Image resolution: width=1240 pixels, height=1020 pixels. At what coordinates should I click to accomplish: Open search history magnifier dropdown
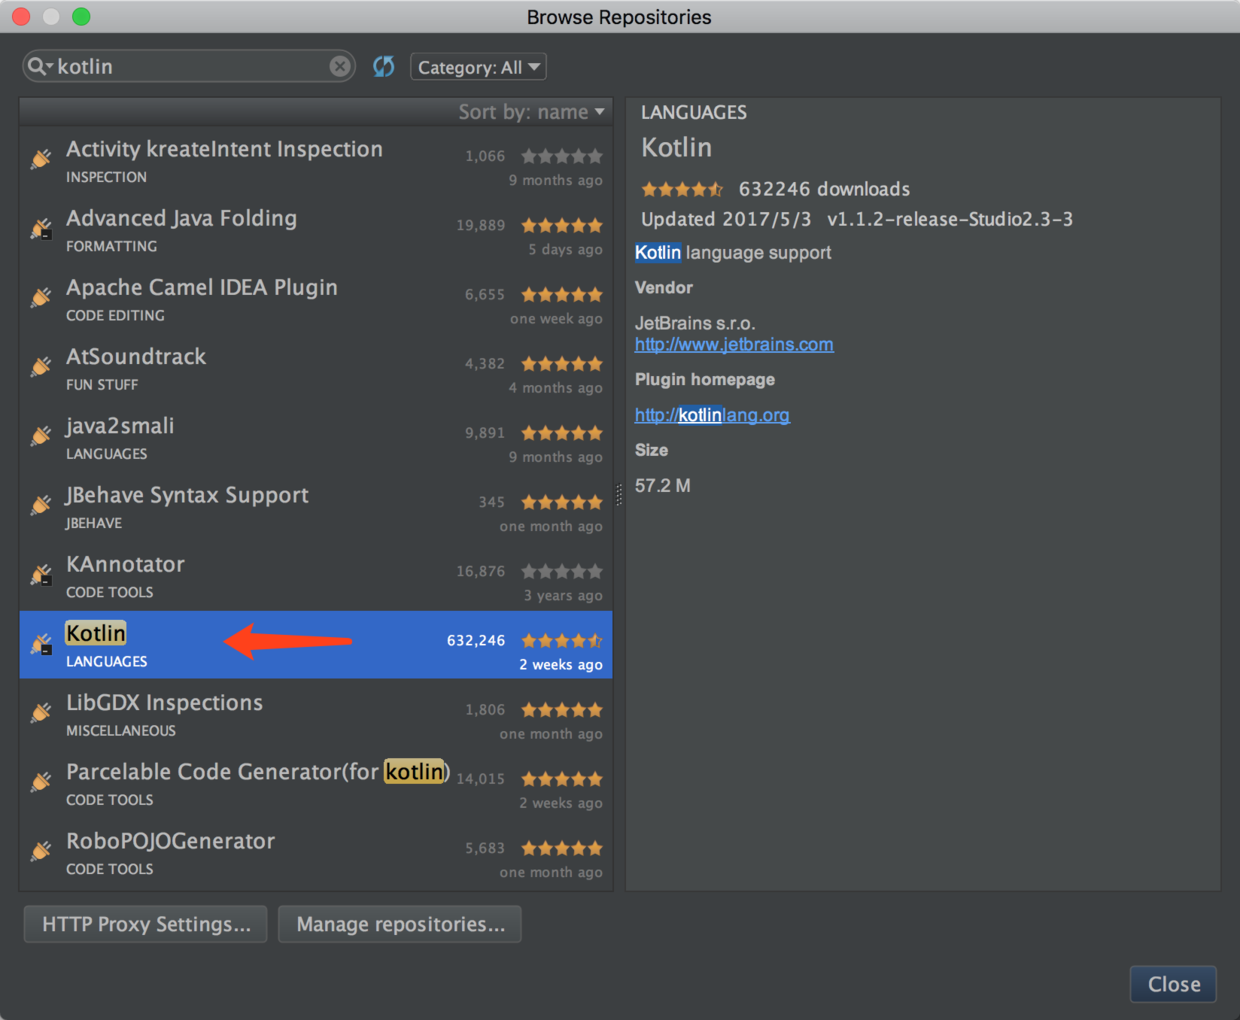click(40, 66)
